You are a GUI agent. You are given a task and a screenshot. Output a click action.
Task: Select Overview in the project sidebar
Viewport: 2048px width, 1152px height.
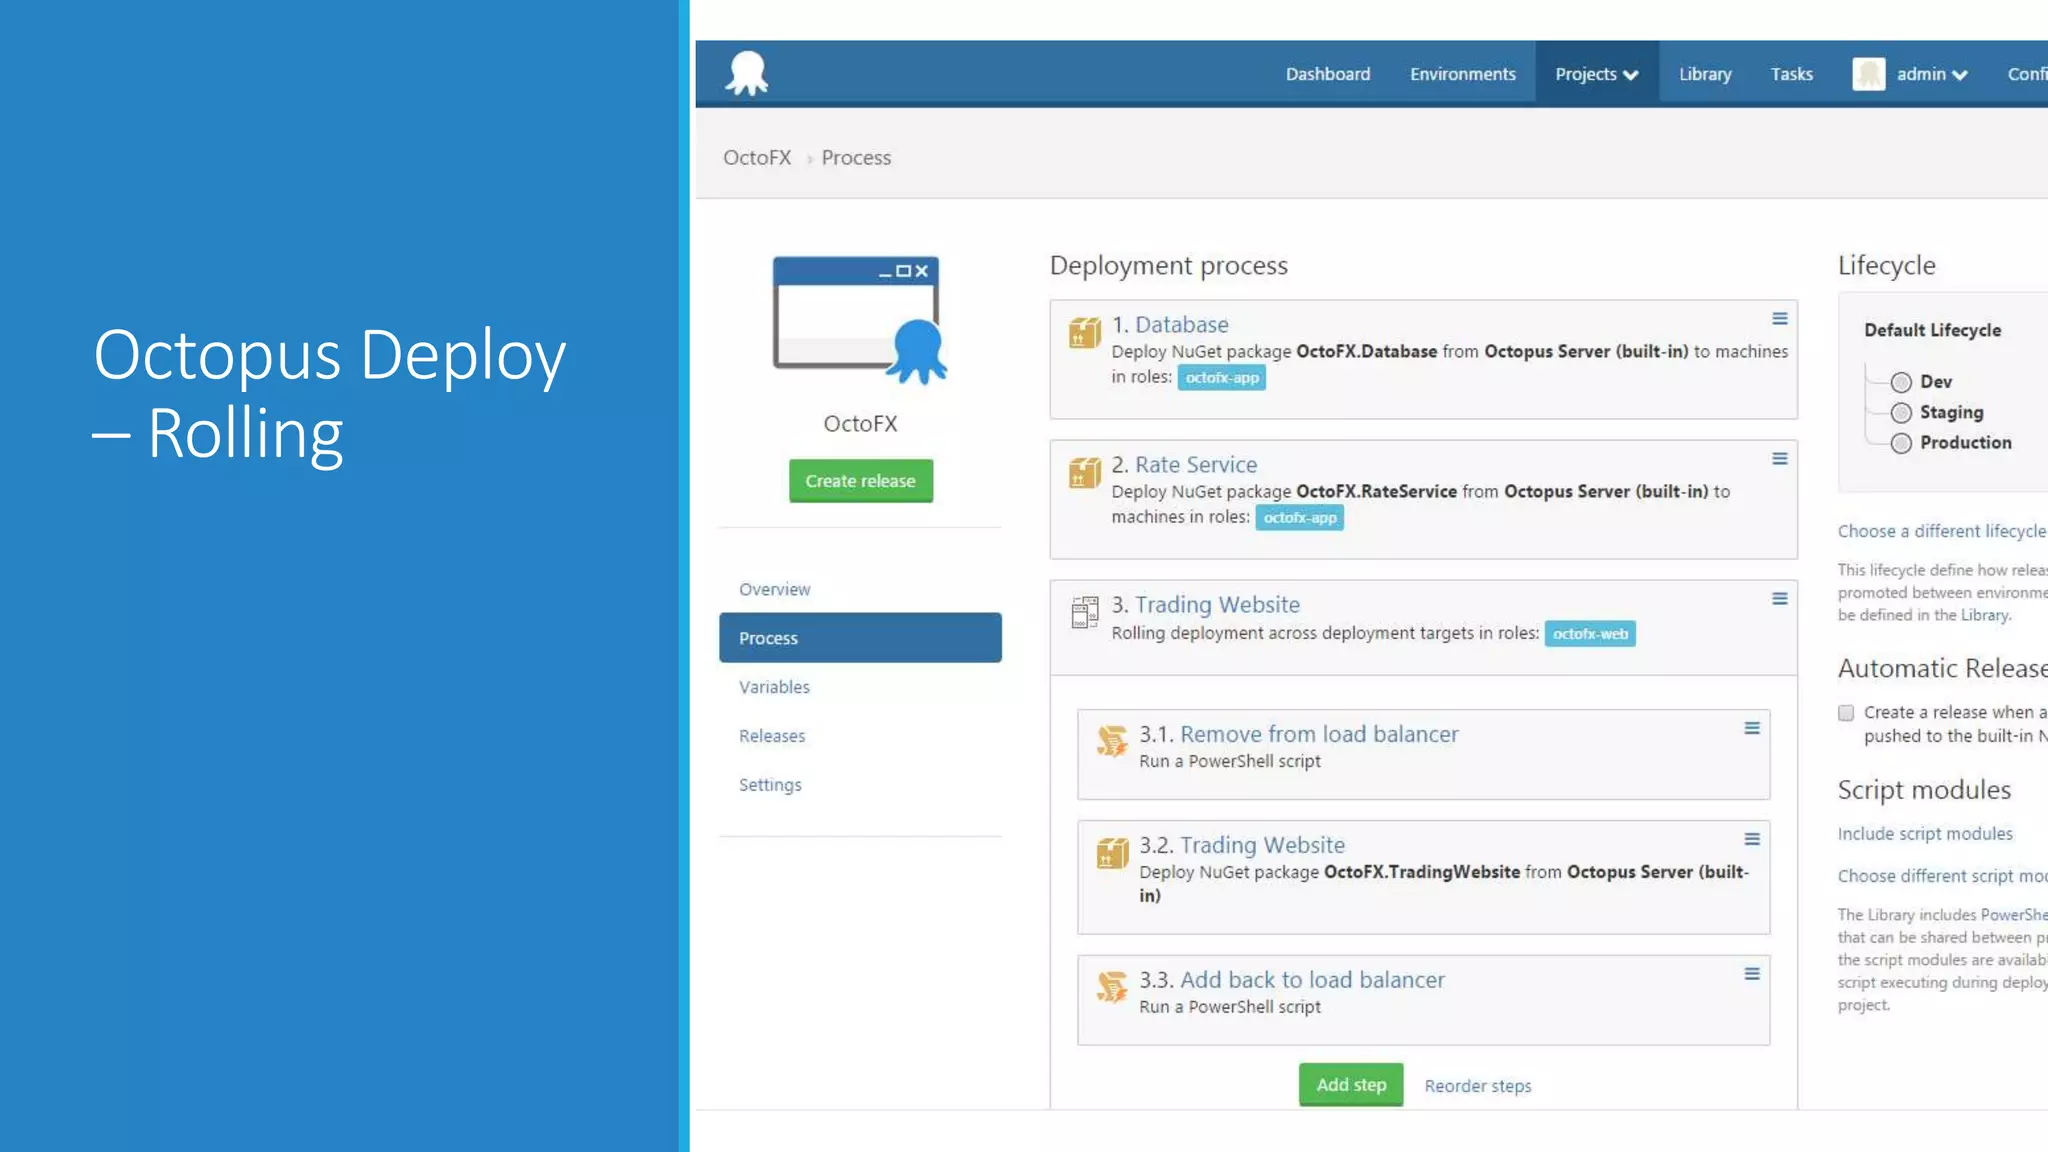pyautogui.click(x=775, y=589)
